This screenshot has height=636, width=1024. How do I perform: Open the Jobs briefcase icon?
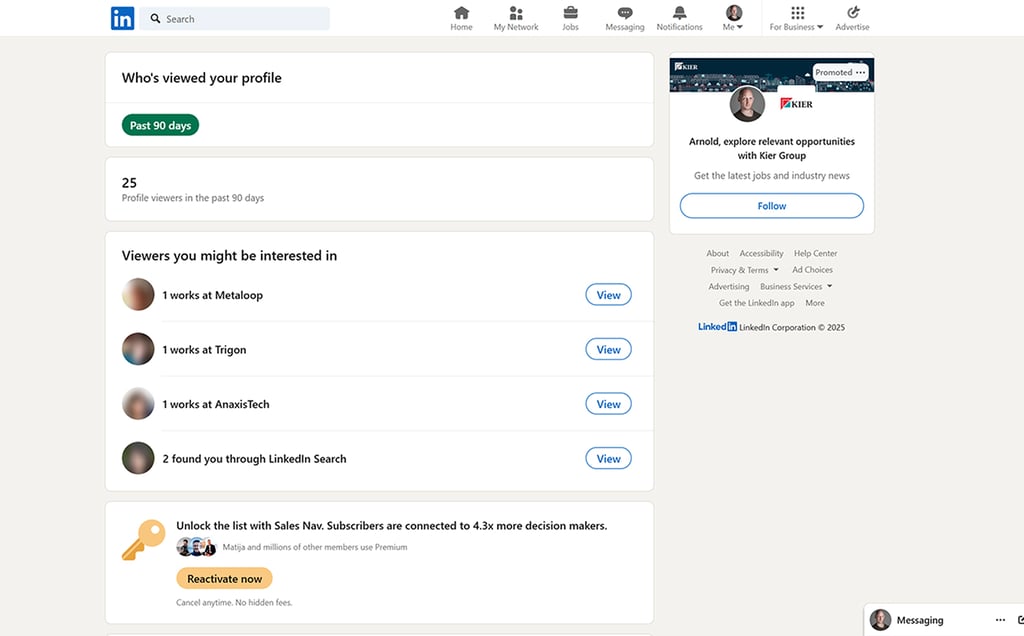click(570, 13)
